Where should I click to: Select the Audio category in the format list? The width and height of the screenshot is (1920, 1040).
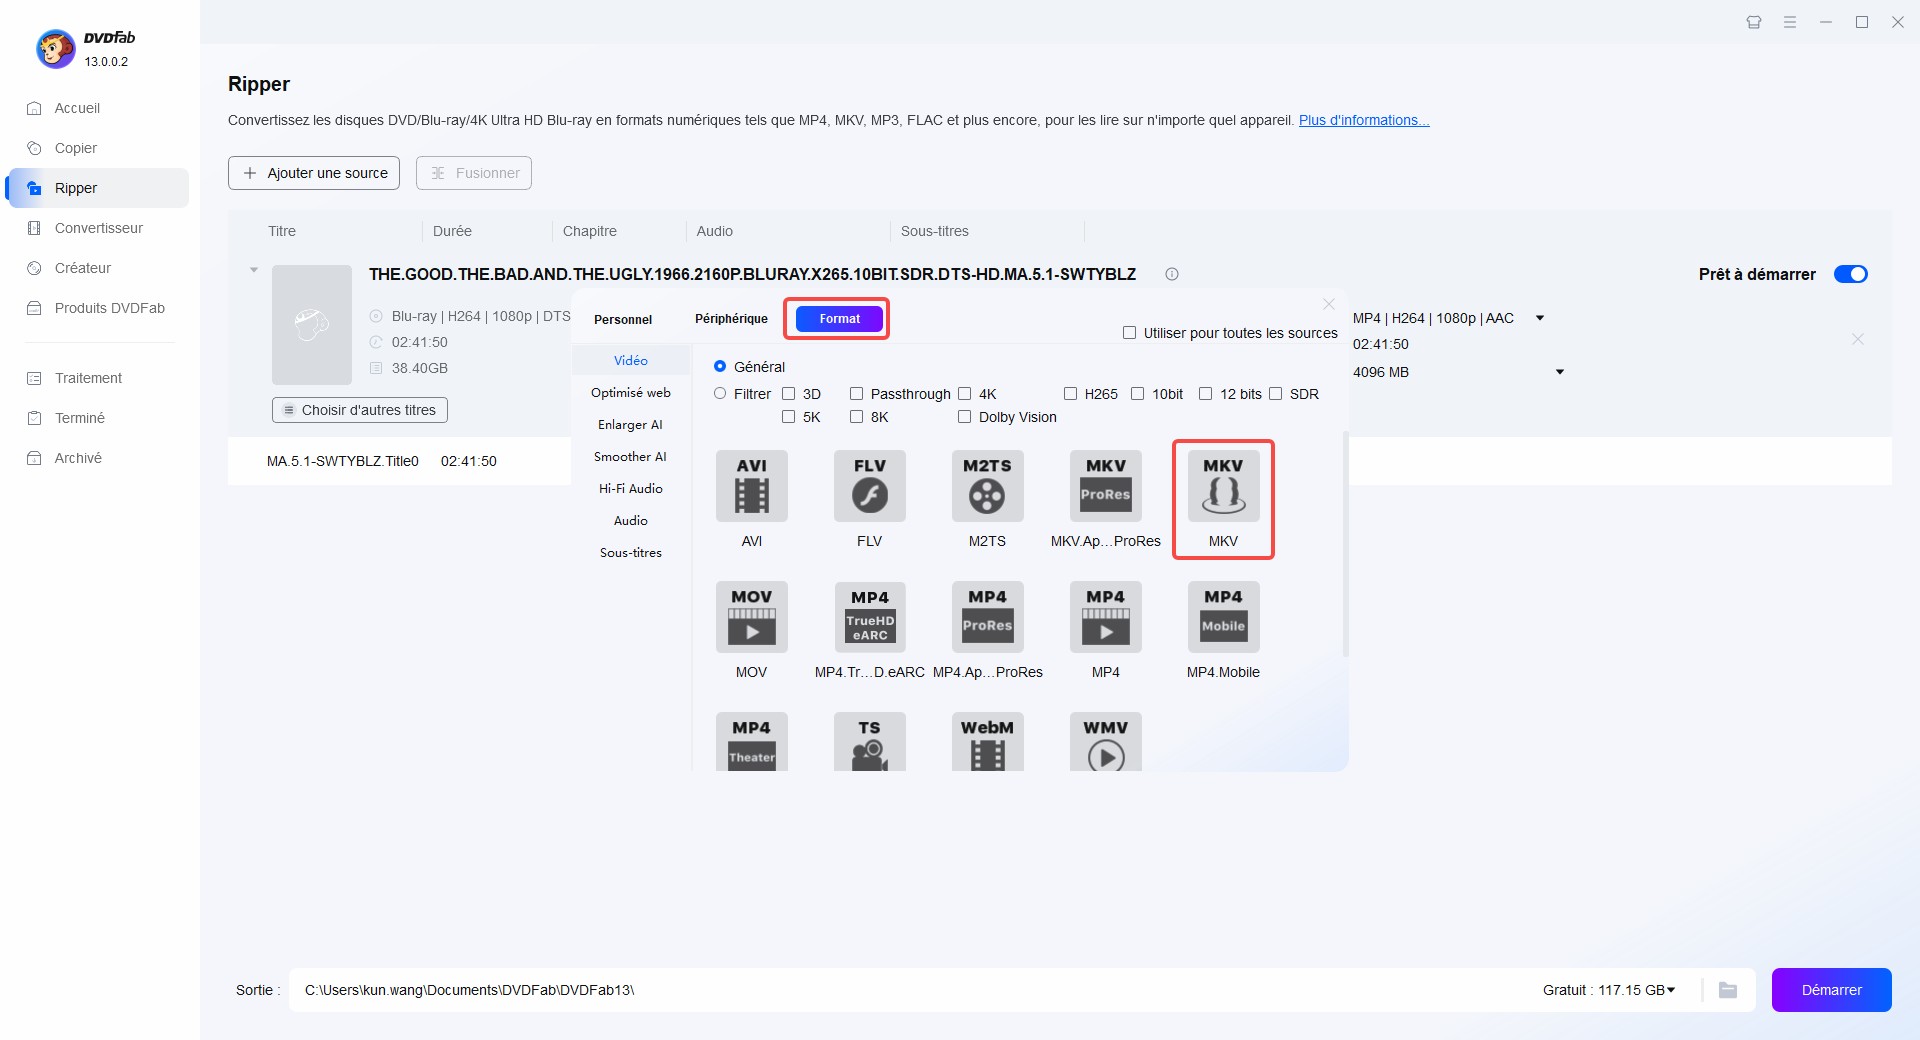[631, 521]
